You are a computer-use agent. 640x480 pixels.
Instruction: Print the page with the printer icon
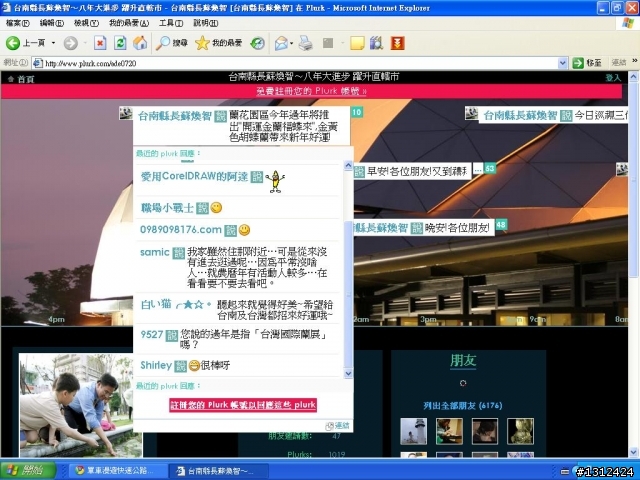[305, 43]
